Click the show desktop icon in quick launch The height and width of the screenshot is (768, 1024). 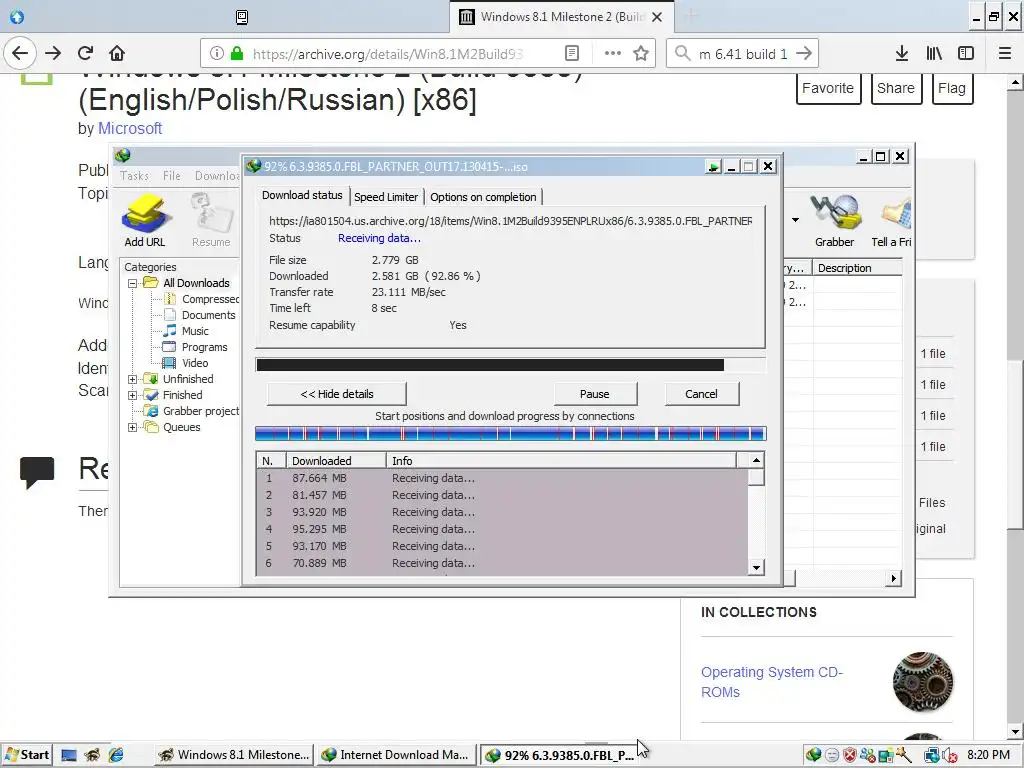(x=69, y=755)
